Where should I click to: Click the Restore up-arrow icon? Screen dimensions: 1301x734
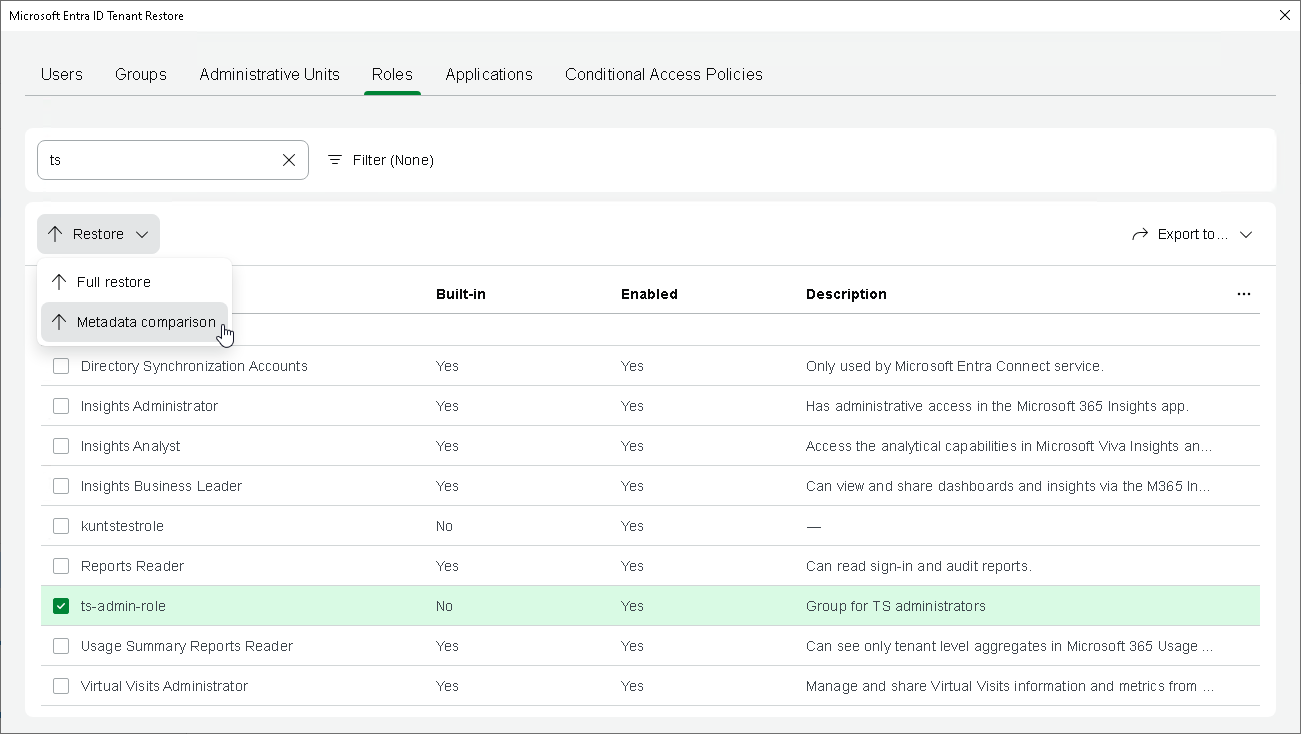(x=55, y=234)
